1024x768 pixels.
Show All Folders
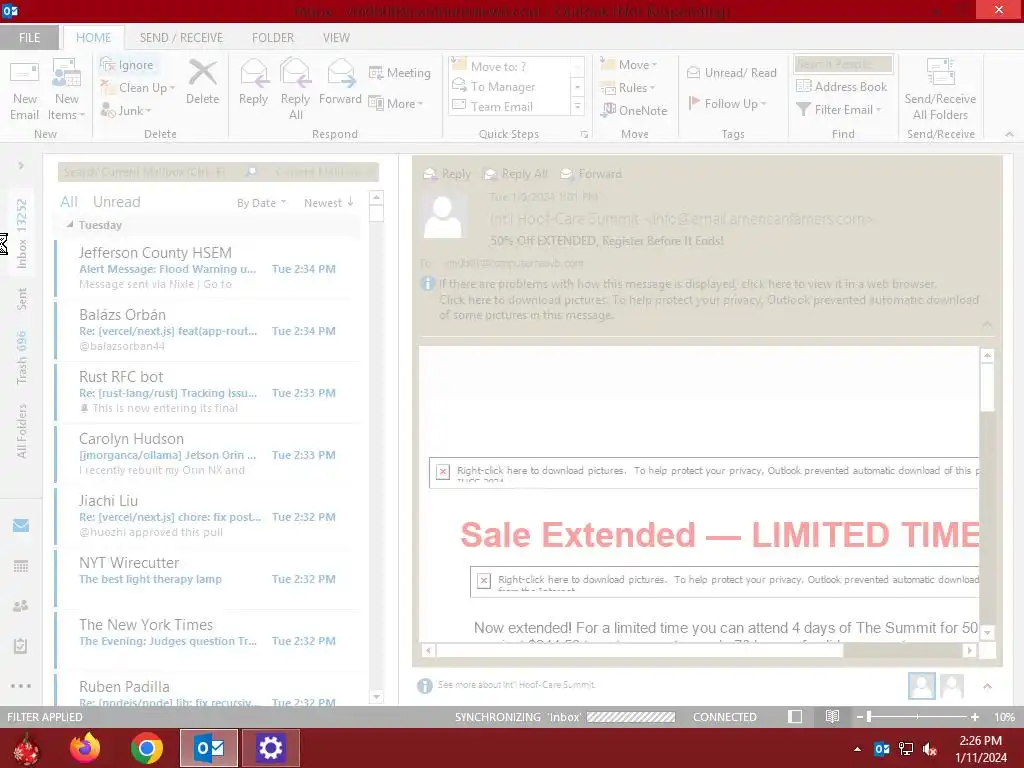21,430
